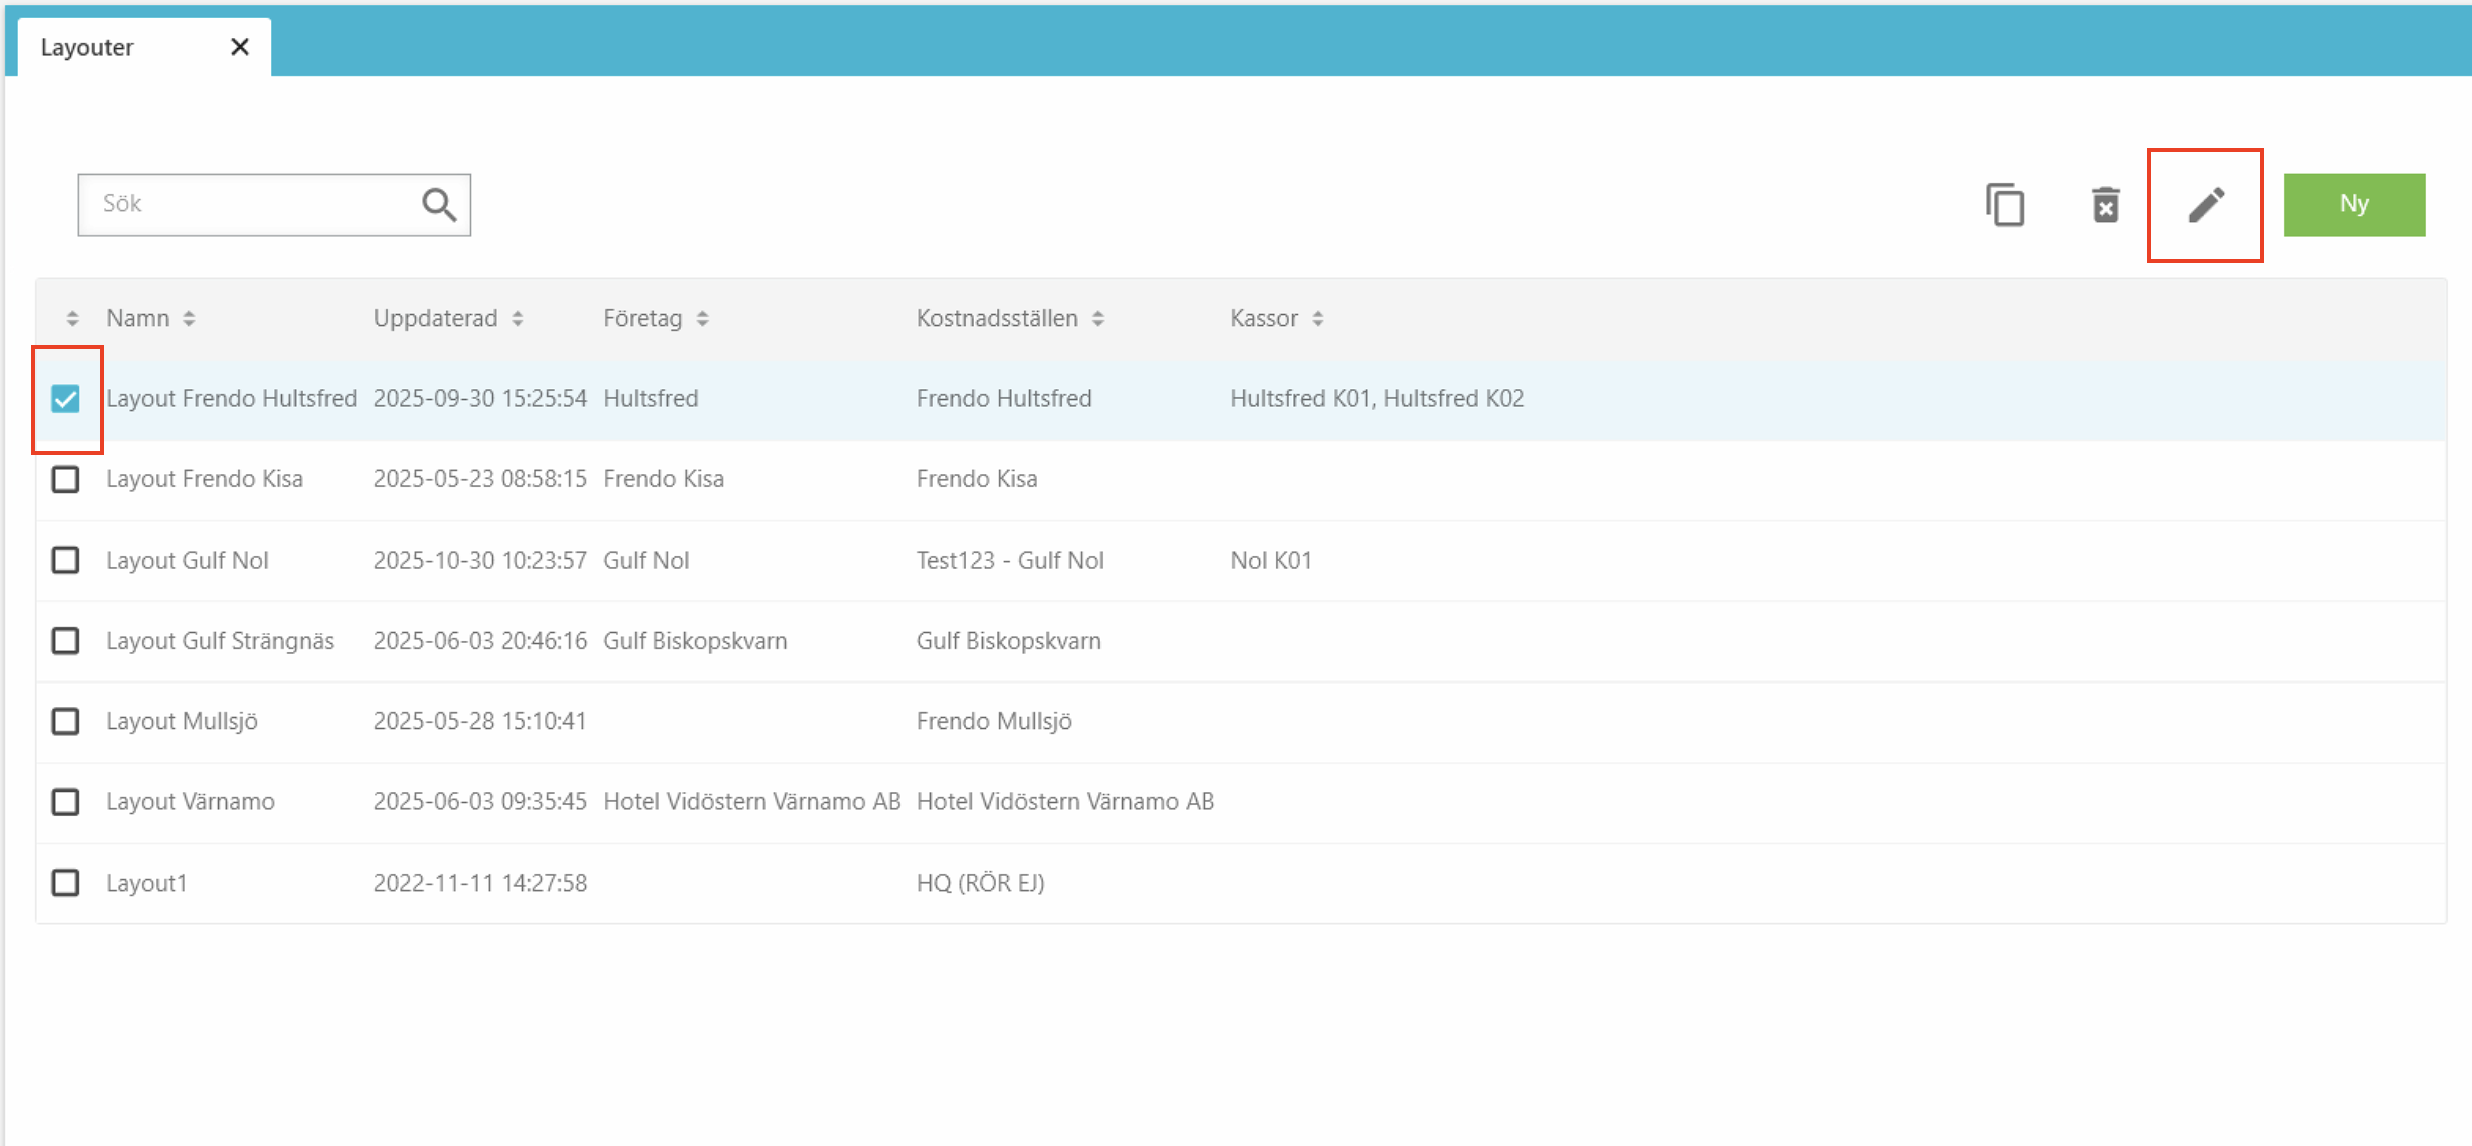Screen dimensions: 2472x1146
Task: Sort by Namn column arrows
Action: pos(189,319)
